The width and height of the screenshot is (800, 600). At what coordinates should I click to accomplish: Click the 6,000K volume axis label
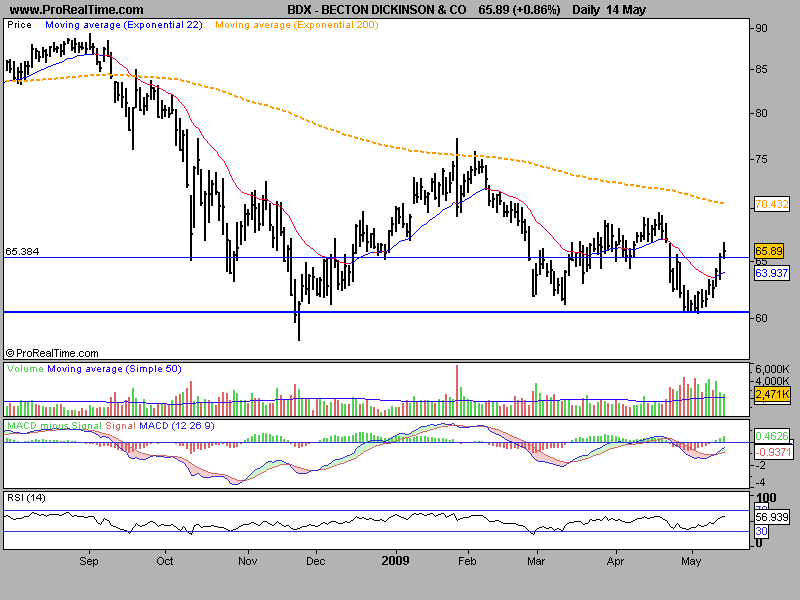coord(772,369)
